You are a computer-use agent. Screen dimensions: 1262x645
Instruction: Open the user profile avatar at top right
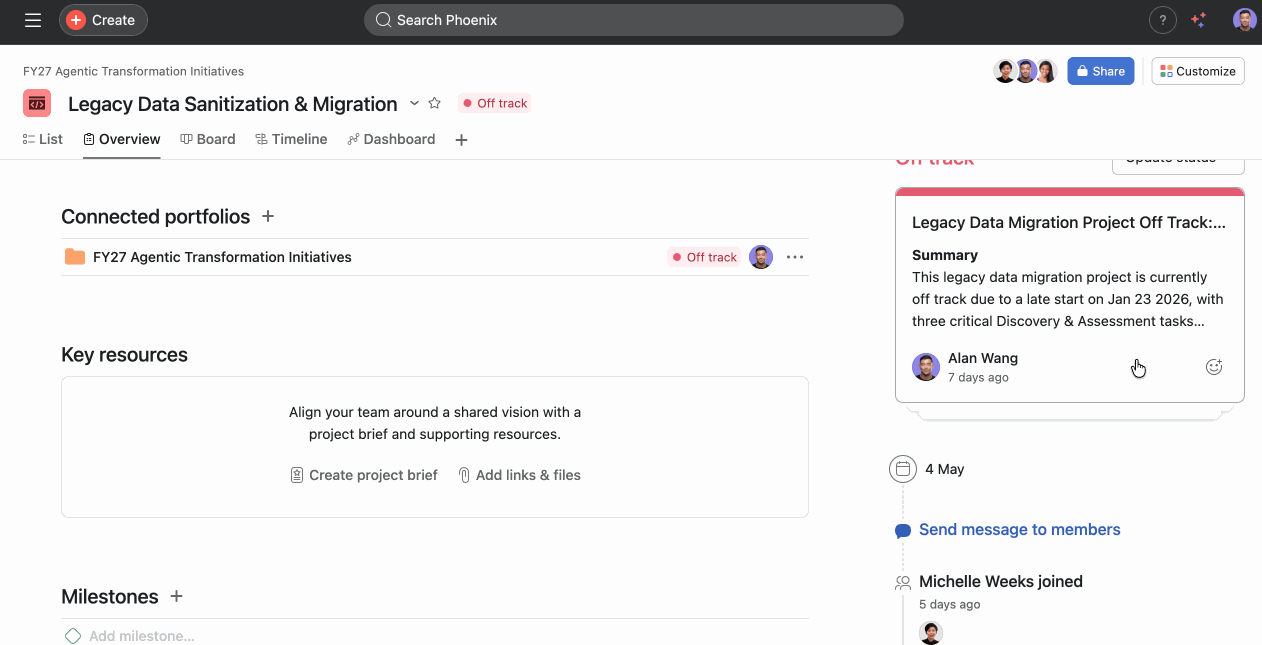1244,20
